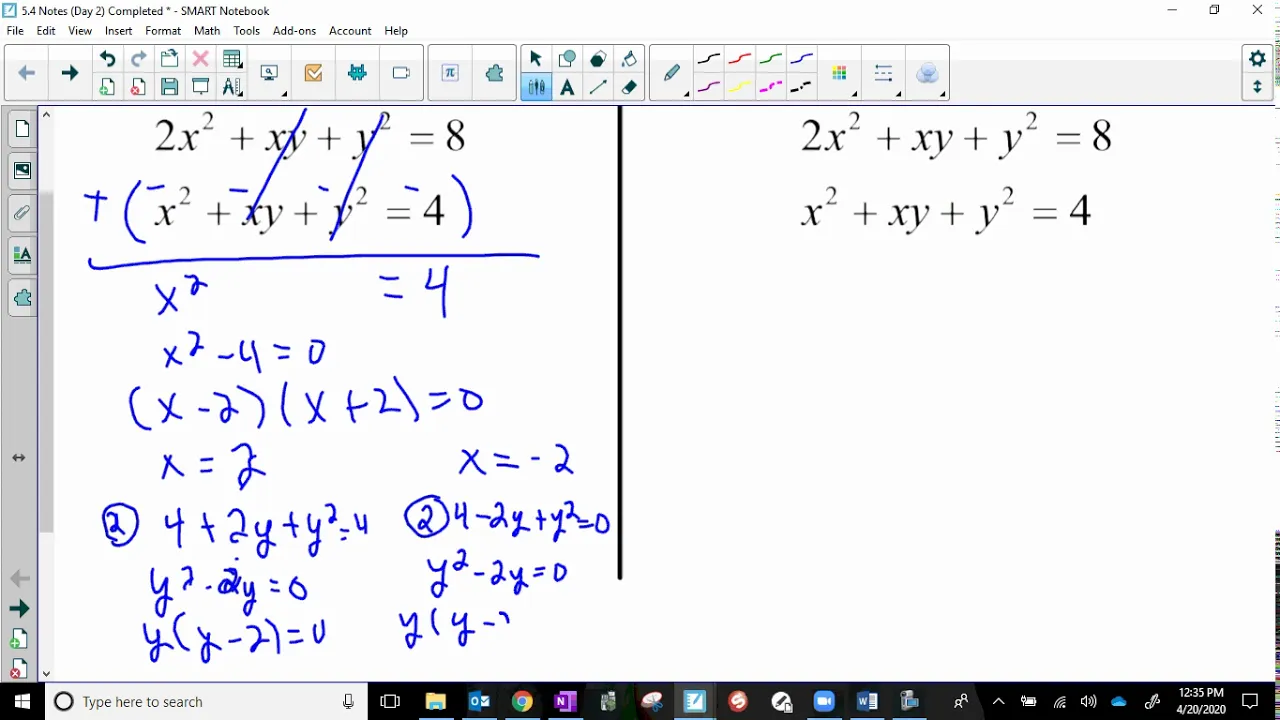Choose the Text tool

(x=567, y=87)
